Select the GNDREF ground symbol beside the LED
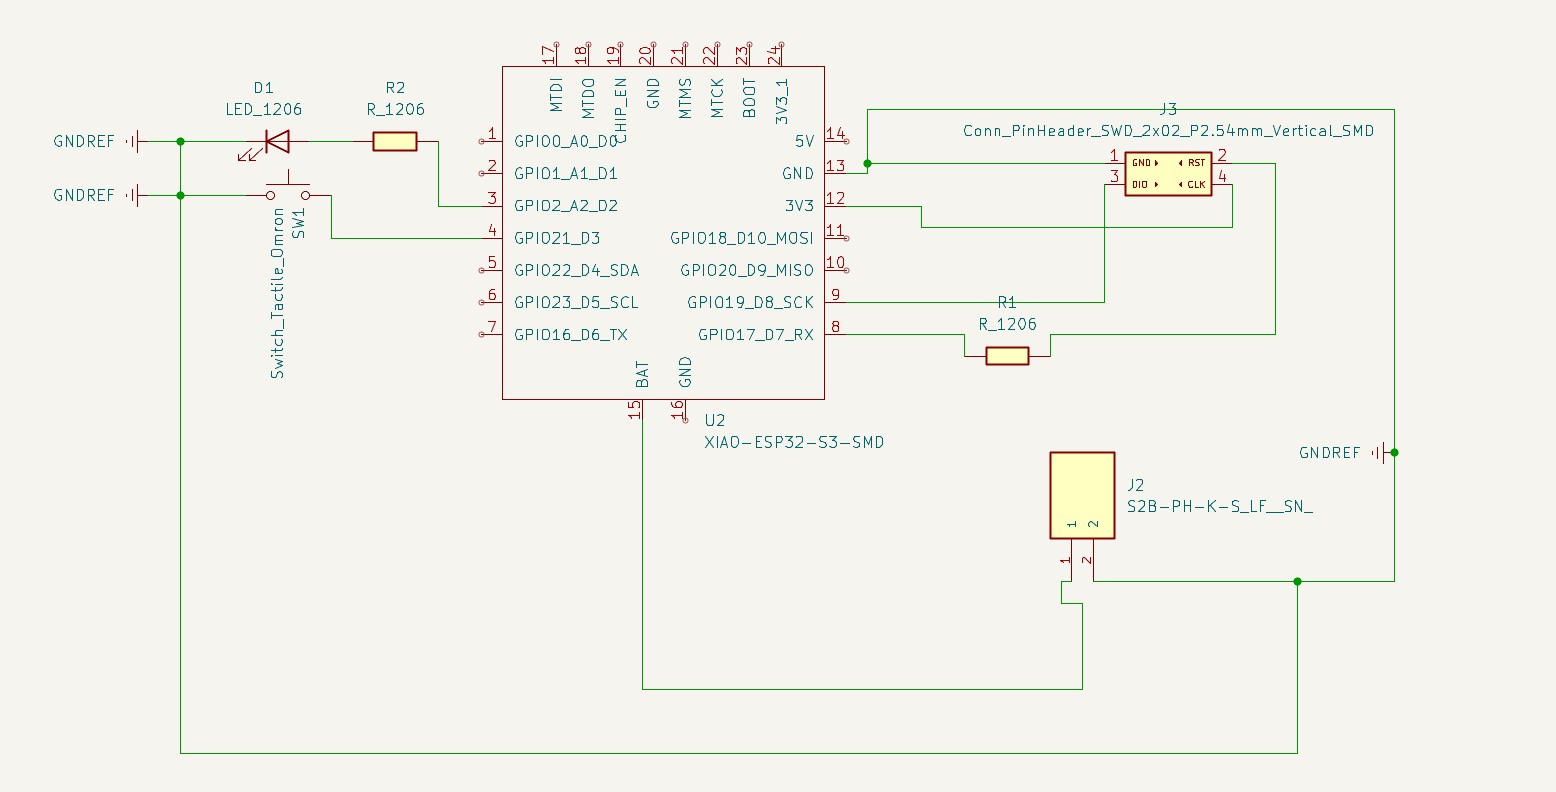 tap(132, 142)
